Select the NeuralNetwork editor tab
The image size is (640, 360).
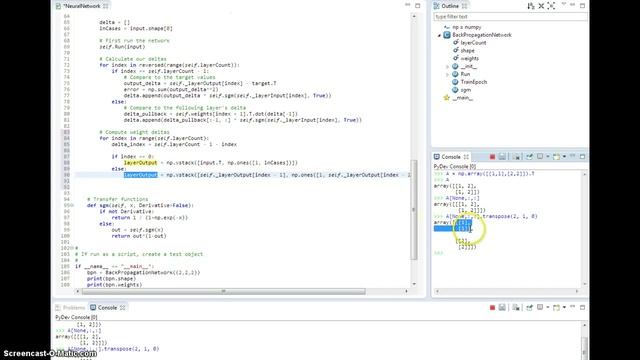click(x=82, y=6)
